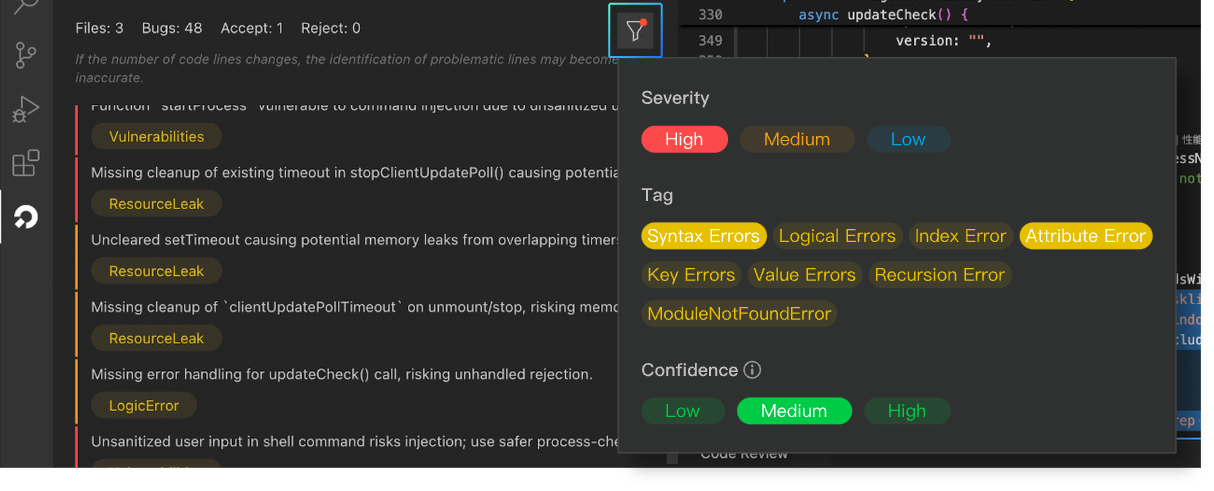Open the Run and Debug view
Screen dimensions: 1214x491
pyautogui.click(x=26, y=109)
